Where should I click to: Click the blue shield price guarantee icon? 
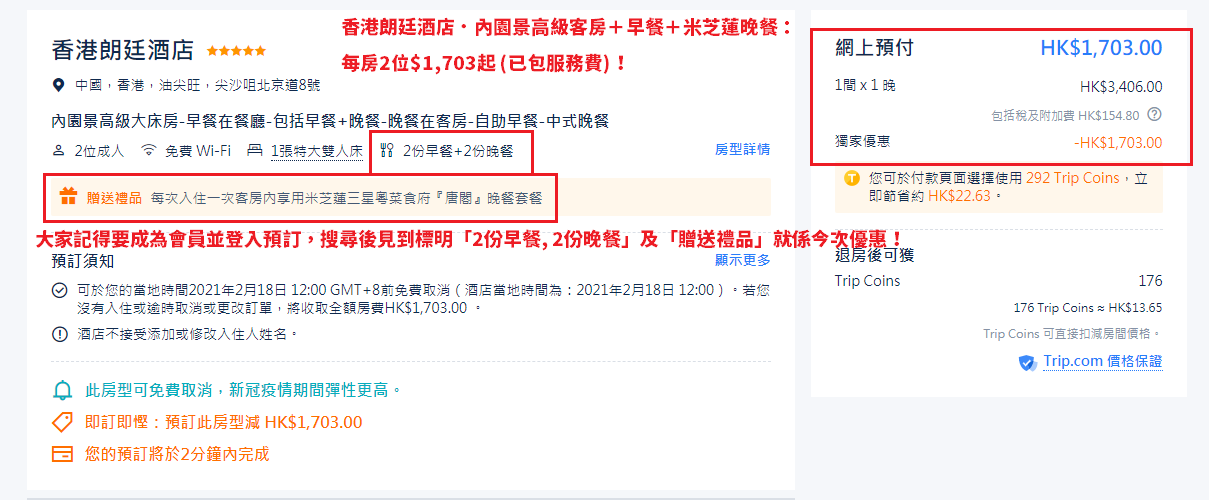click(1027, 363)
